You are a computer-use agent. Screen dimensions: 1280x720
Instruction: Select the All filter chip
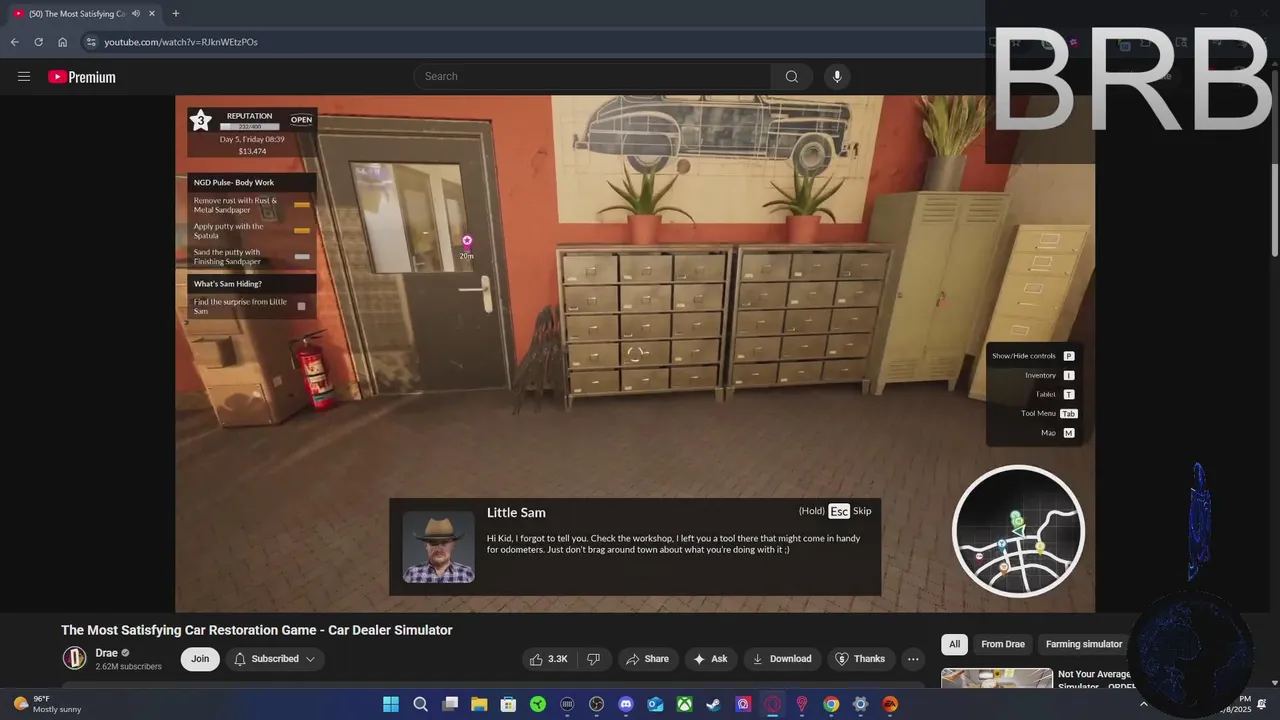[x=955, y=644]
